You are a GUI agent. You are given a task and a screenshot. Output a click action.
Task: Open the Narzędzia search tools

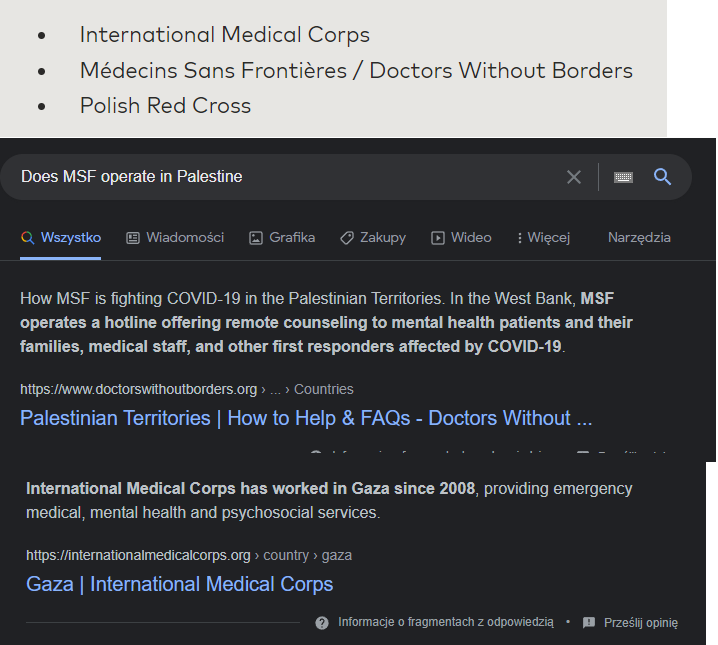[639, 238]
